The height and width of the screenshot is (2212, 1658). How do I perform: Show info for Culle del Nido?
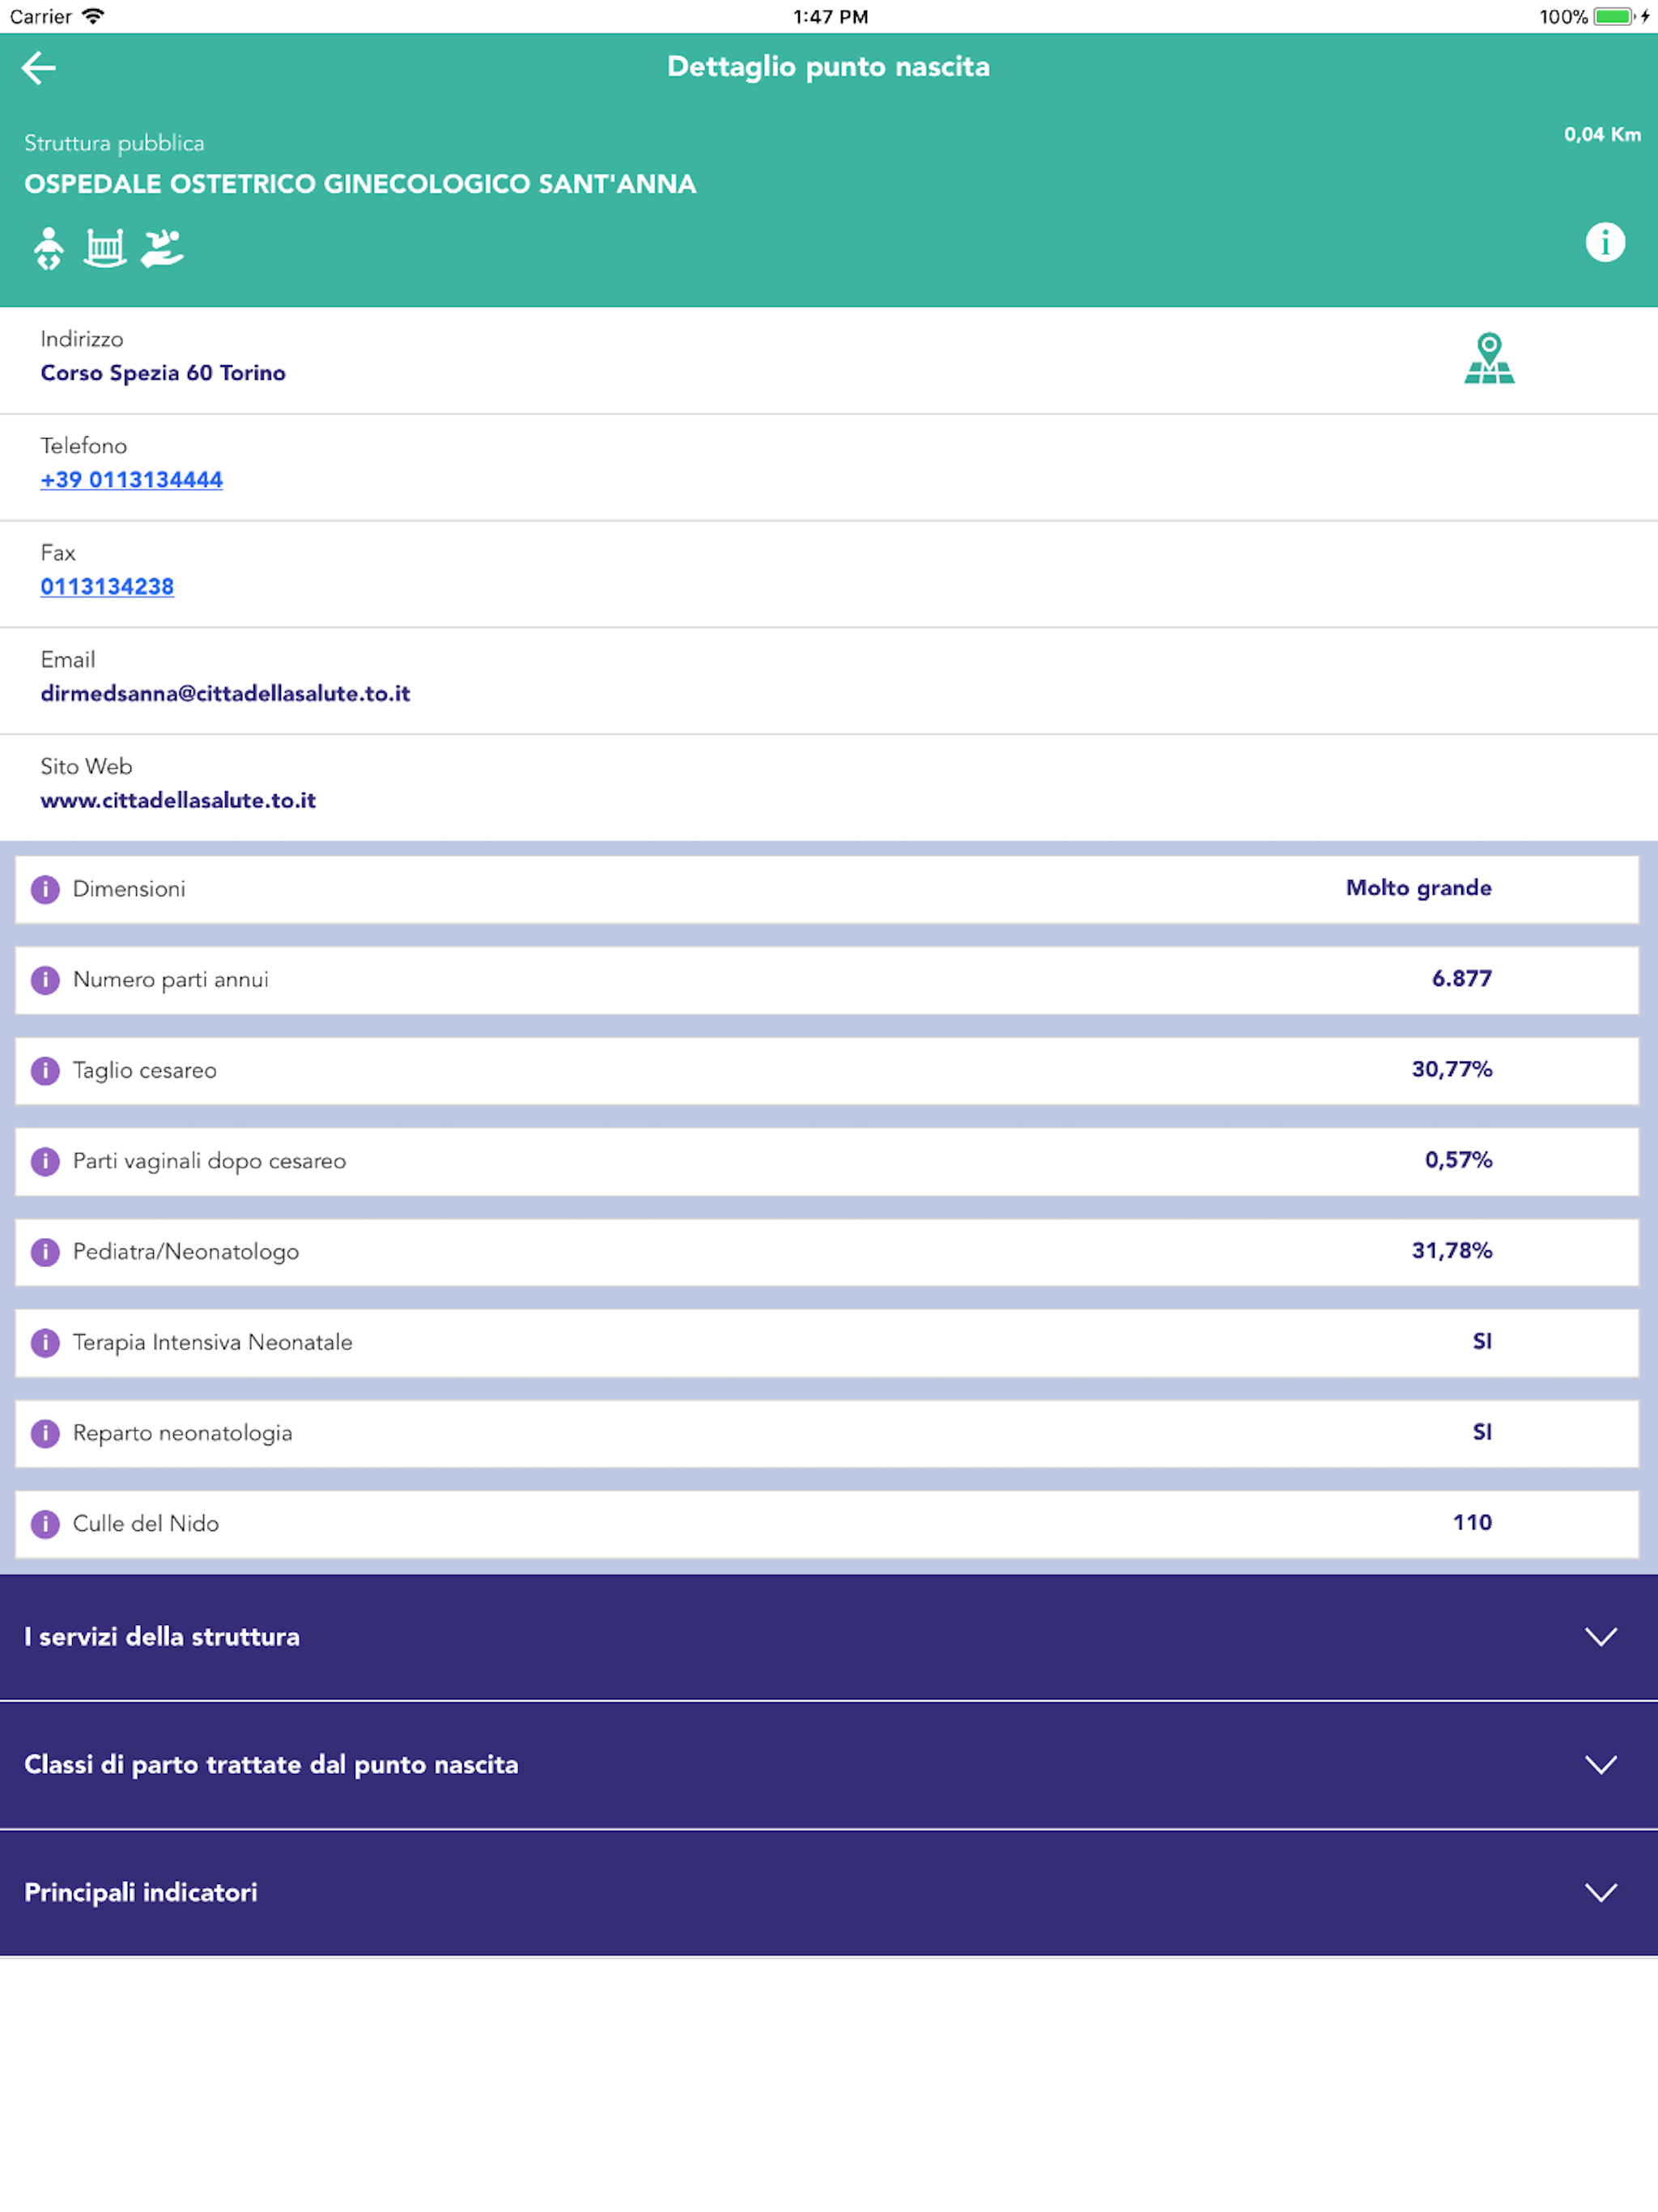tap(45, 1524)
